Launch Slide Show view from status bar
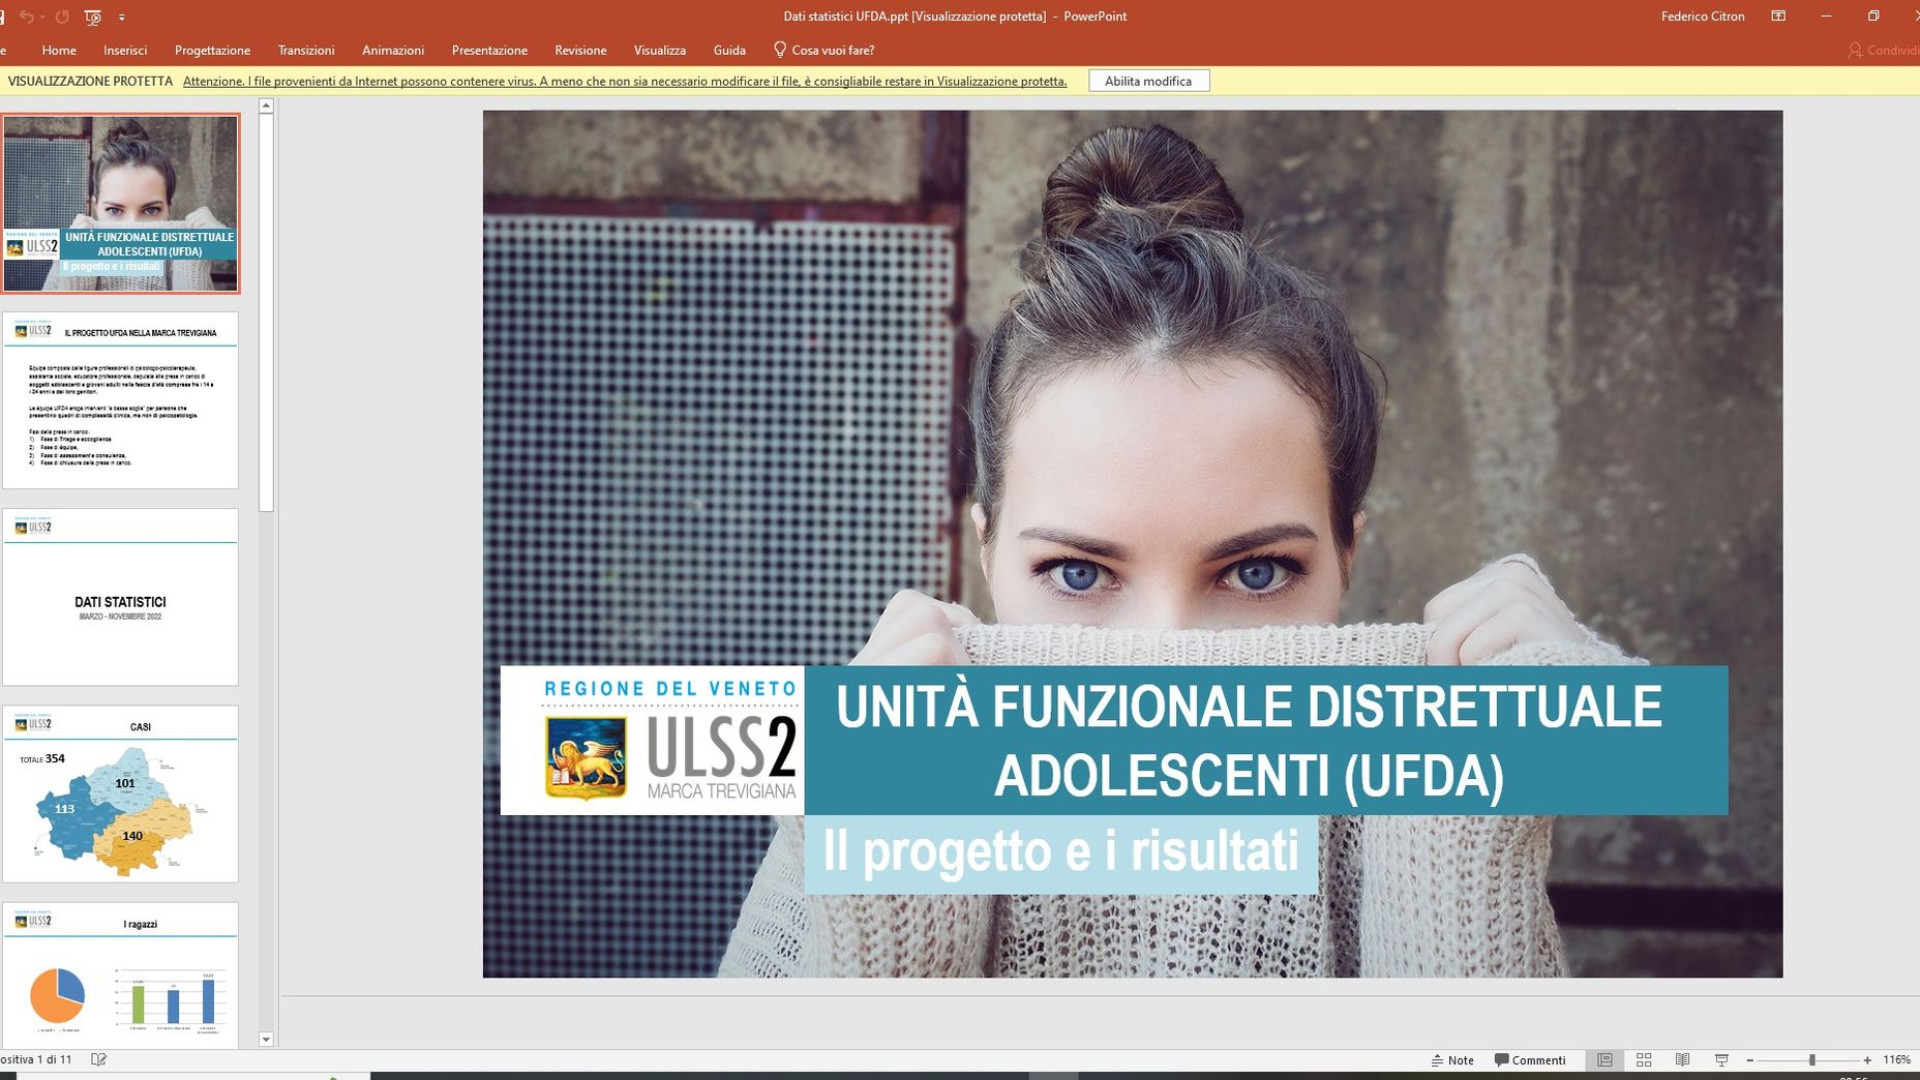This screenshot has height=1080, width=1920. [1721, 1060]
